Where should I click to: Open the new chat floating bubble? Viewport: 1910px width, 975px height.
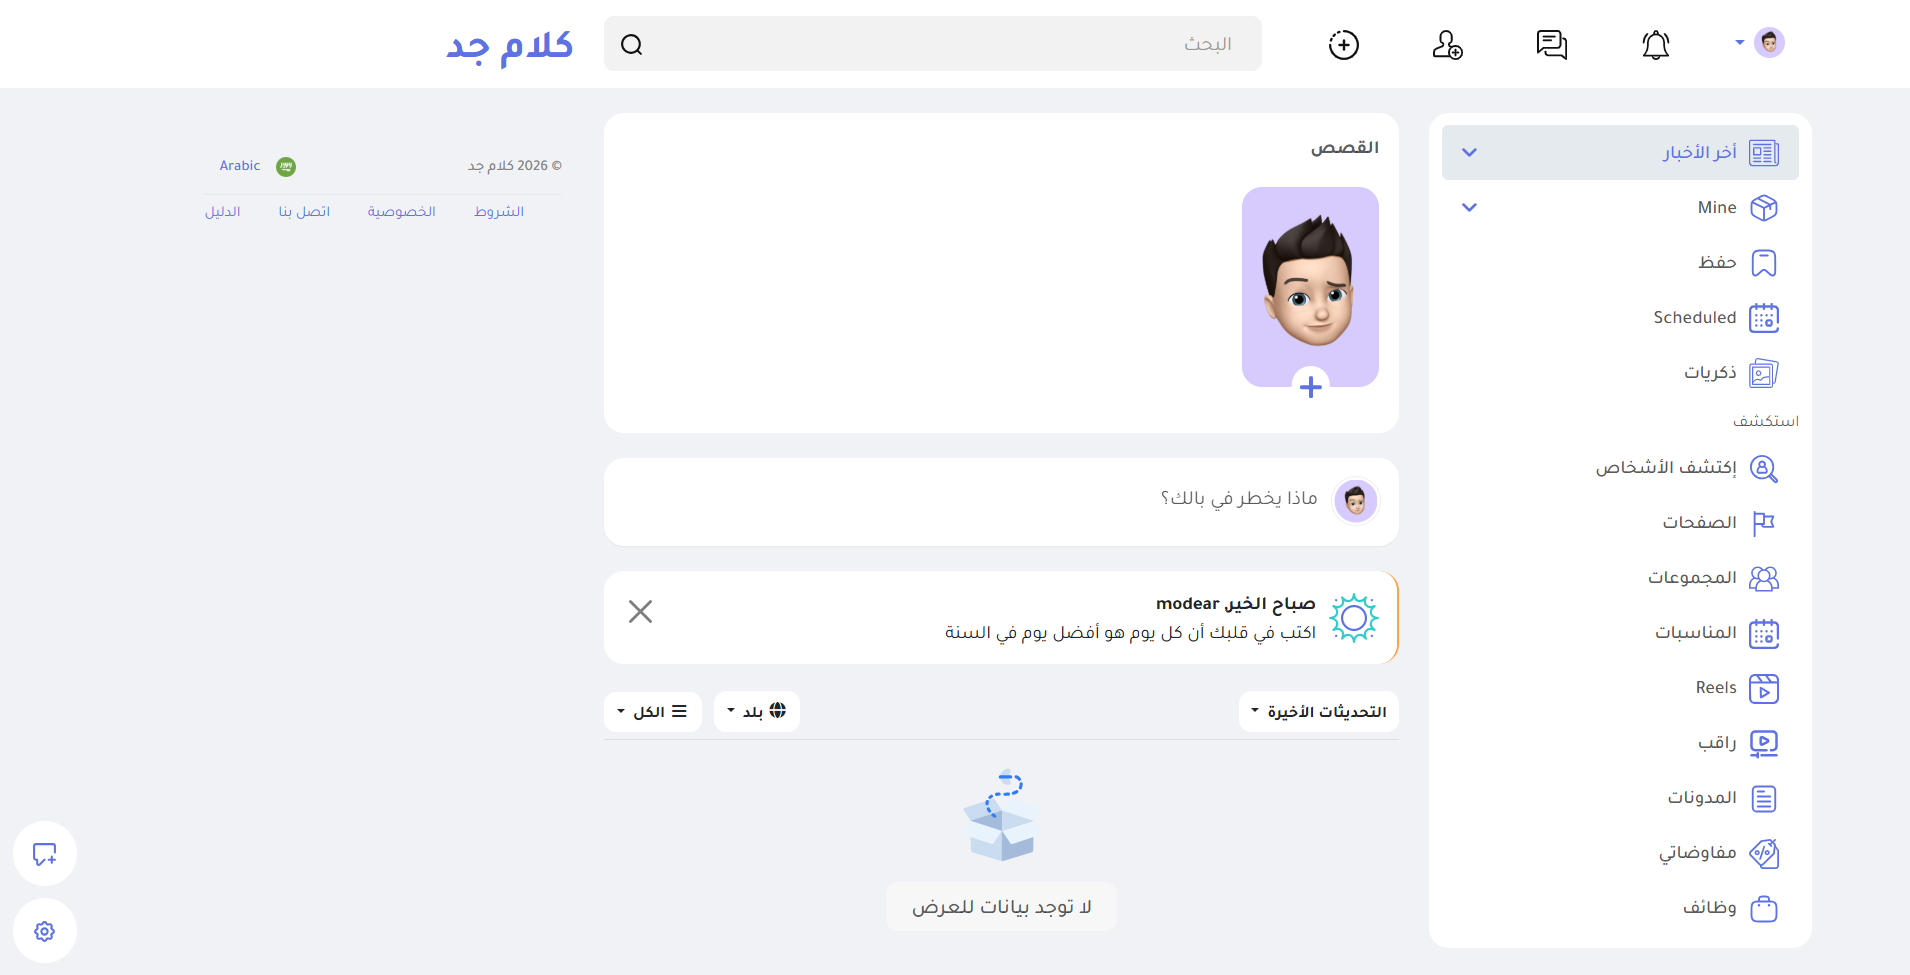pos(45,854)
